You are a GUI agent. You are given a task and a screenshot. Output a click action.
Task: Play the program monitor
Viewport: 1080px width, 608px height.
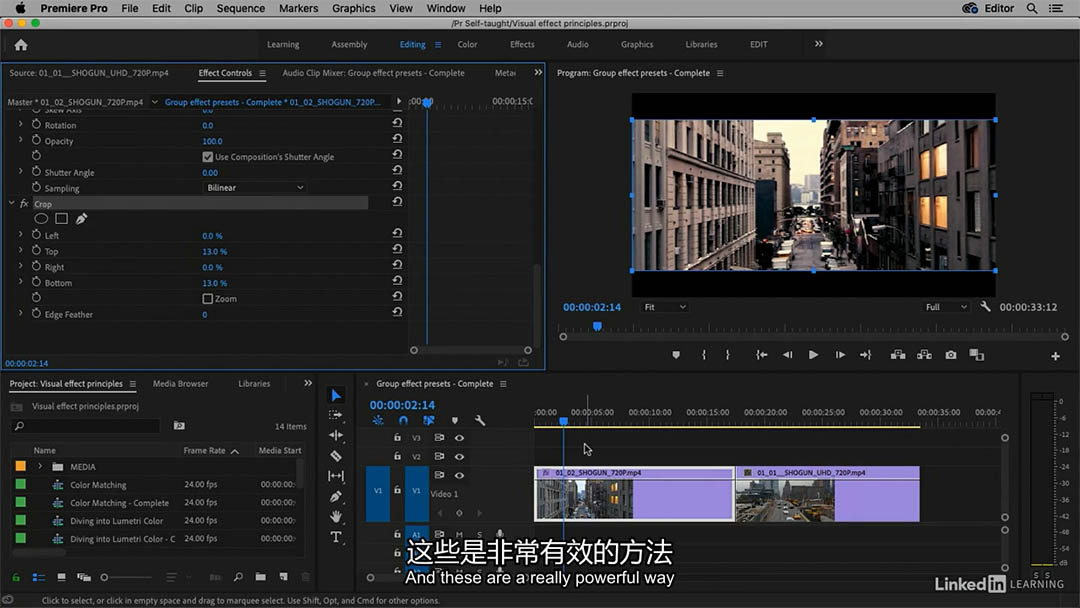(x=813, y=355)
